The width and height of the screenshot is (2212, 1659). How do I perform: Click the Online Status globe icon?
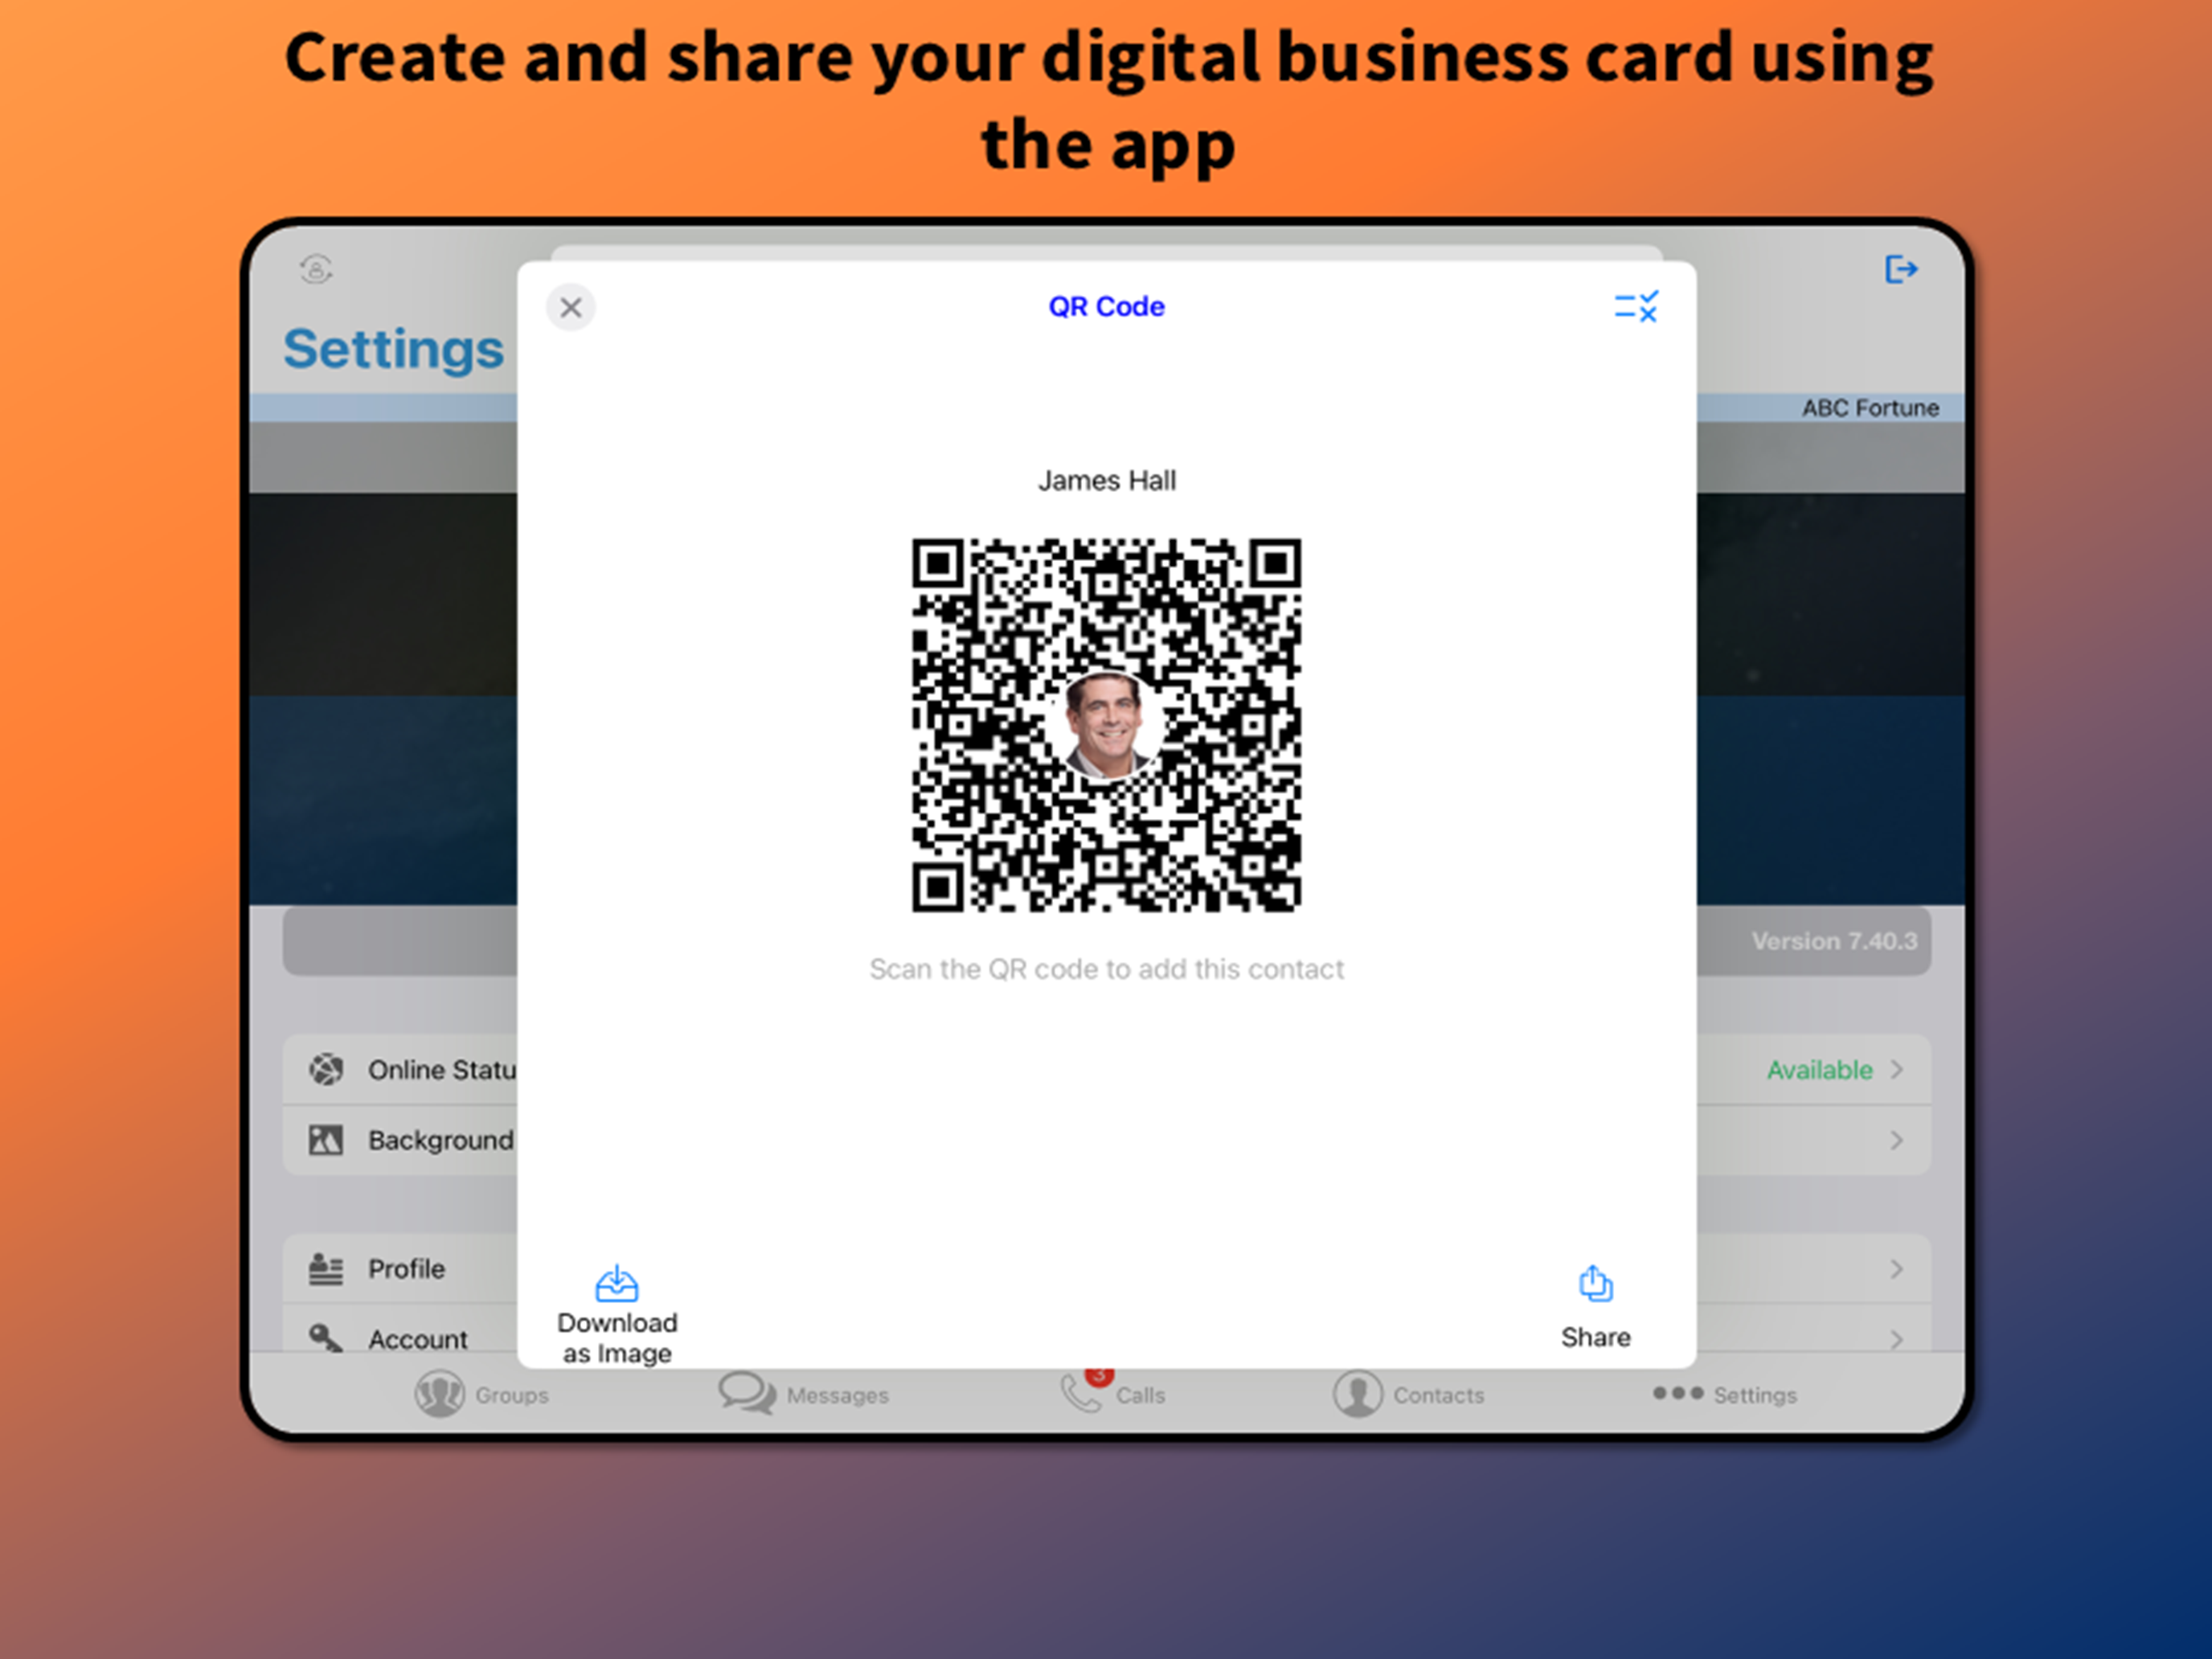pos(326,1069)
